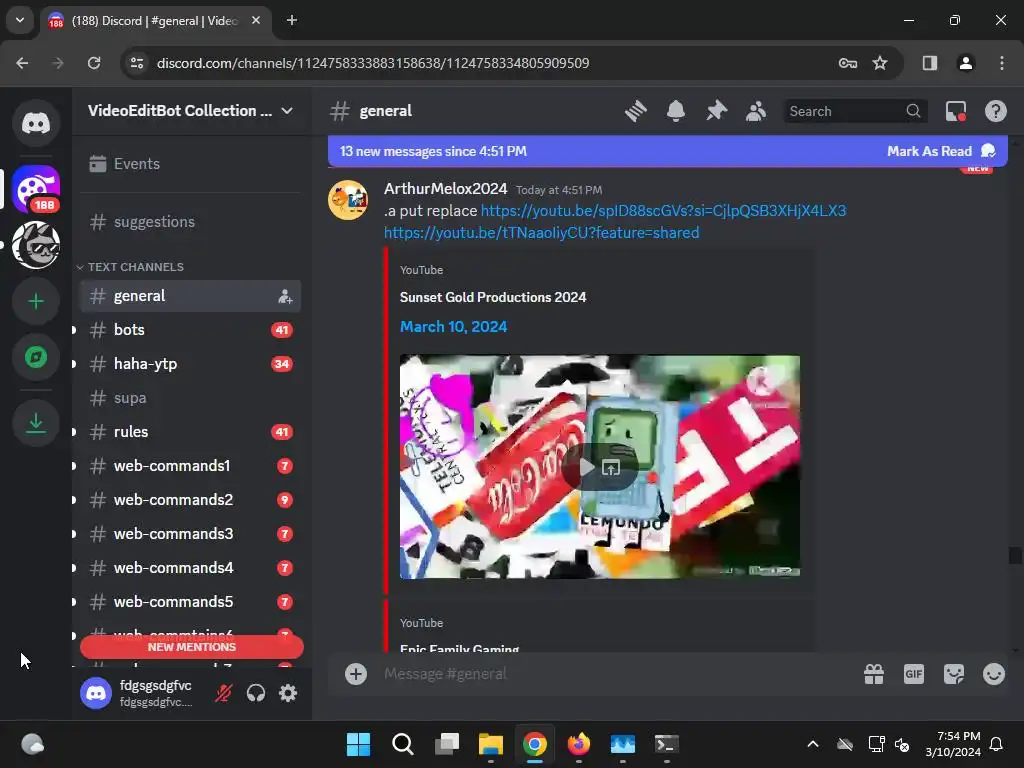Unmute microphone in user panel
The image size is (1024, 768).
point(223,693)
